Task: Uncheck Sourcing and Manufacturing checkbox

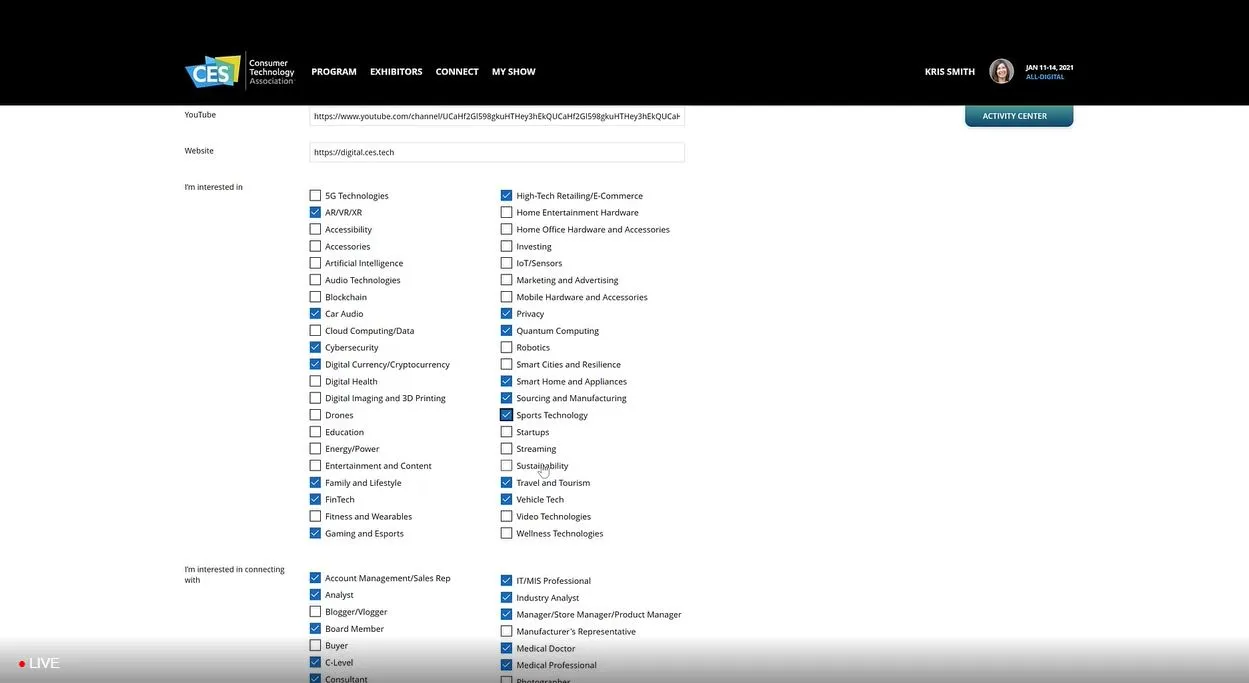Action: point(506,398)
